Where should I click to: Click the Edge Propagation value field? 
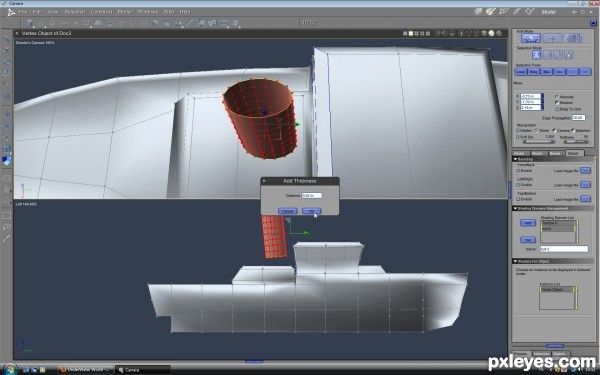579,117
